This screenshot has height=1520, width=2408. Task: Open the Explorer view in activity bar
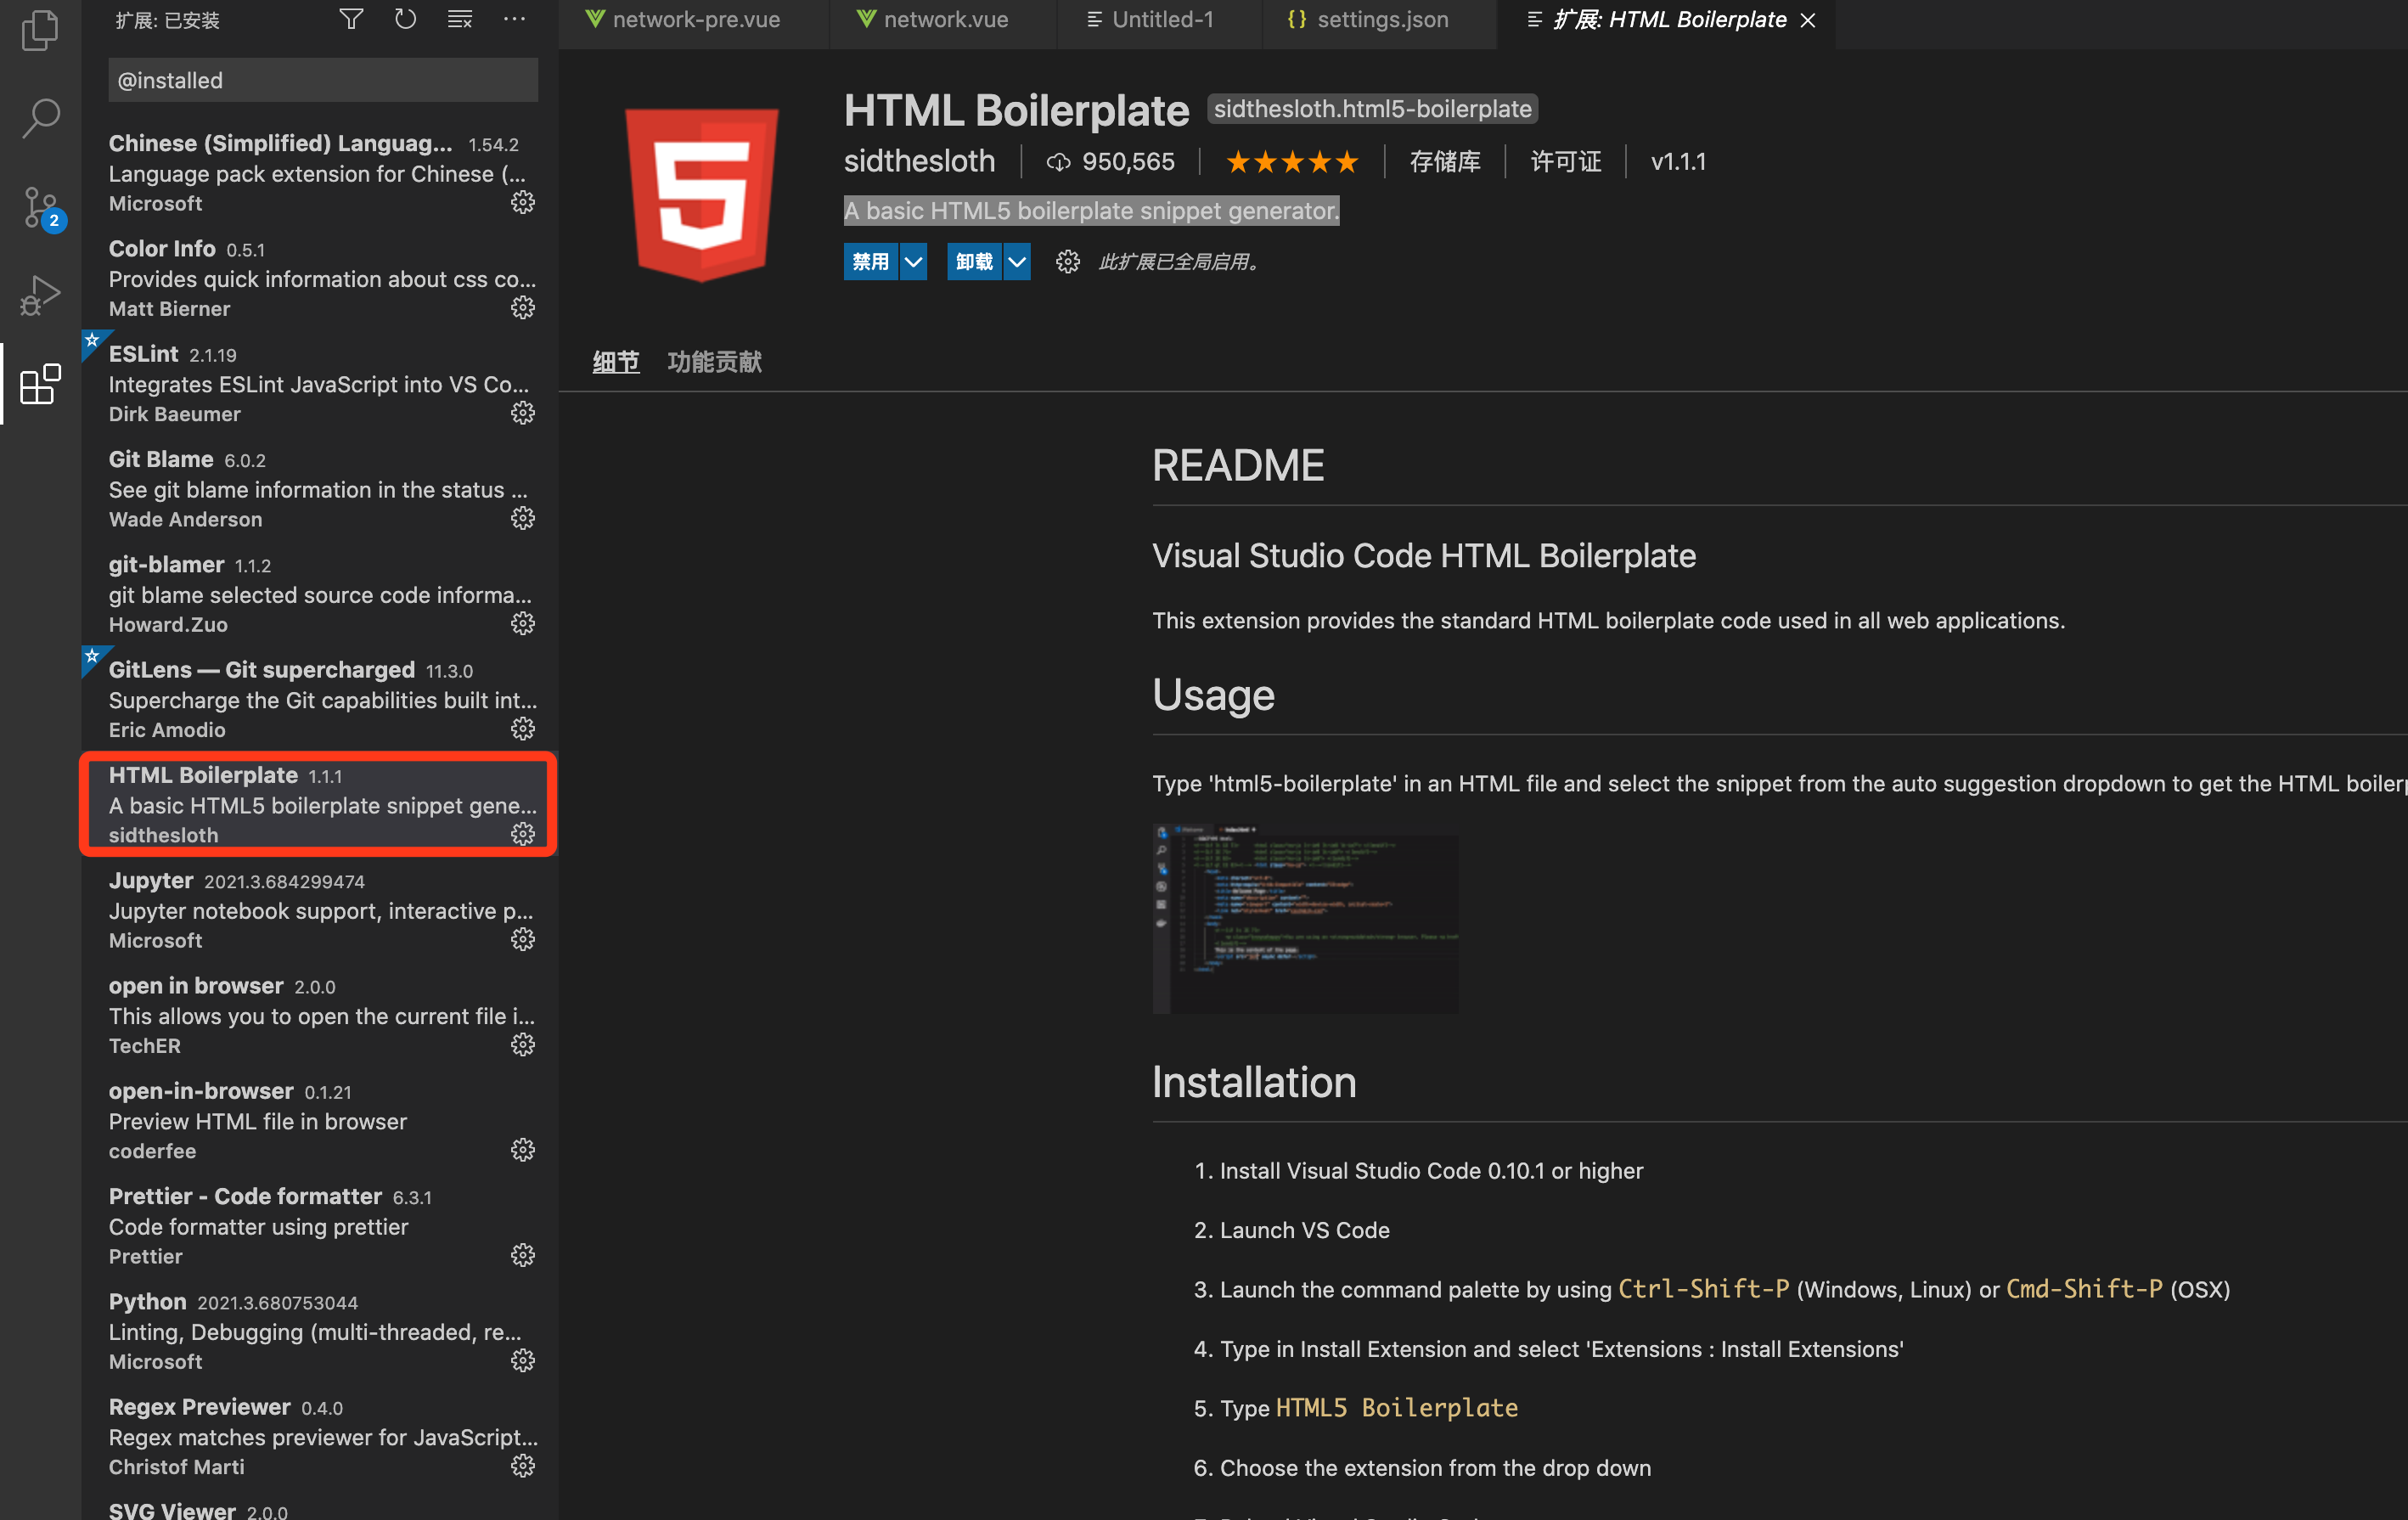pos(40,30)
